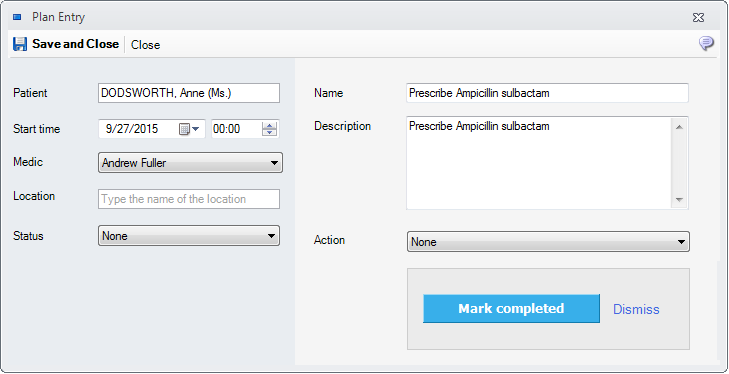The height and width of the screenshot is (374, 729).
Task: Expand the Action dropdown set to None
Action: tap(548, 242)
